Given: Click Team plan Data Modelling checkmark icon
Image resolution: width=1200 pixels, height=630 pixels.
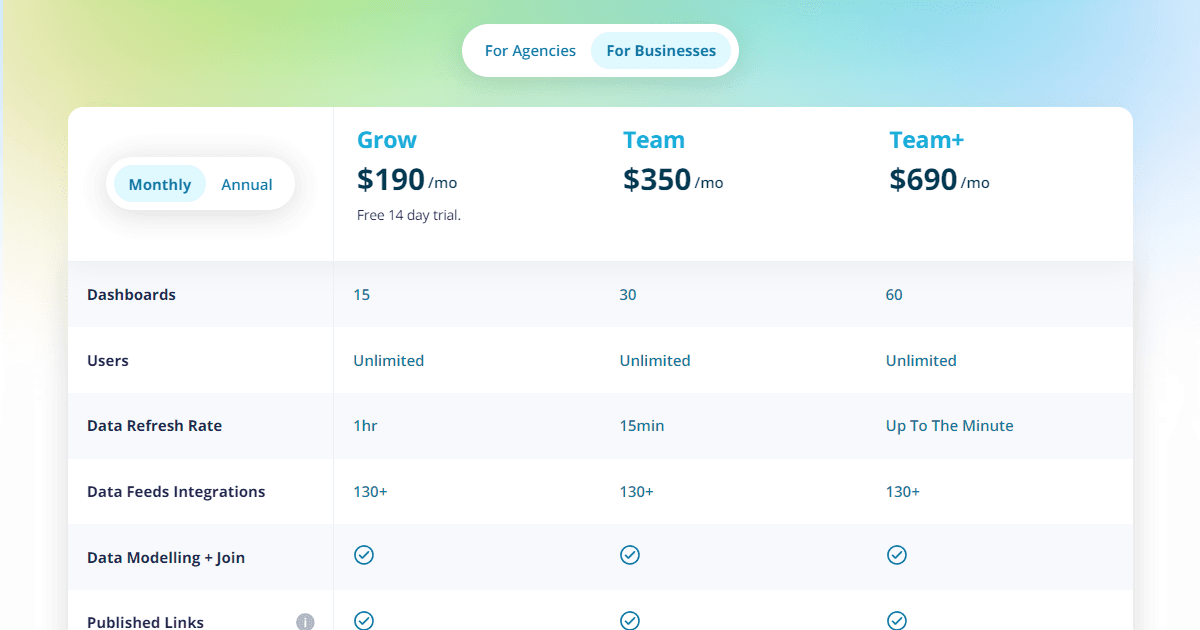Looking at the screenshot, I should tap(630, 555).
